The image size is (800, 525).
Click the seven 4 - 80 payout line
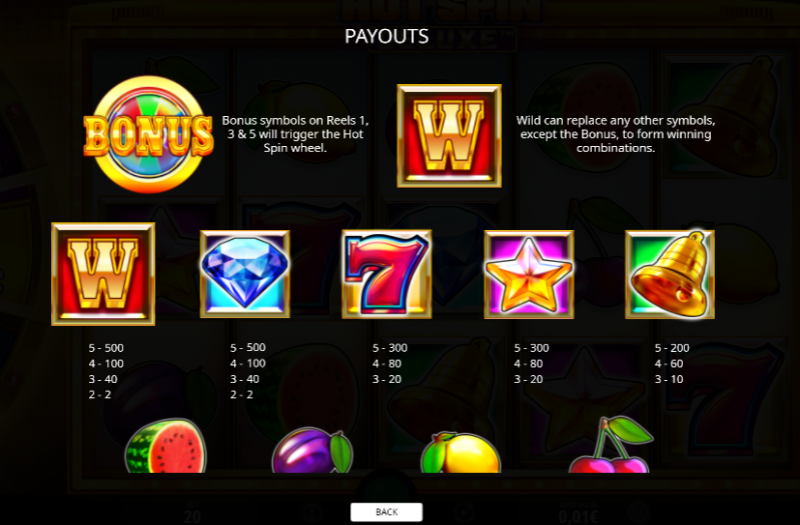[x=387, y=364]
